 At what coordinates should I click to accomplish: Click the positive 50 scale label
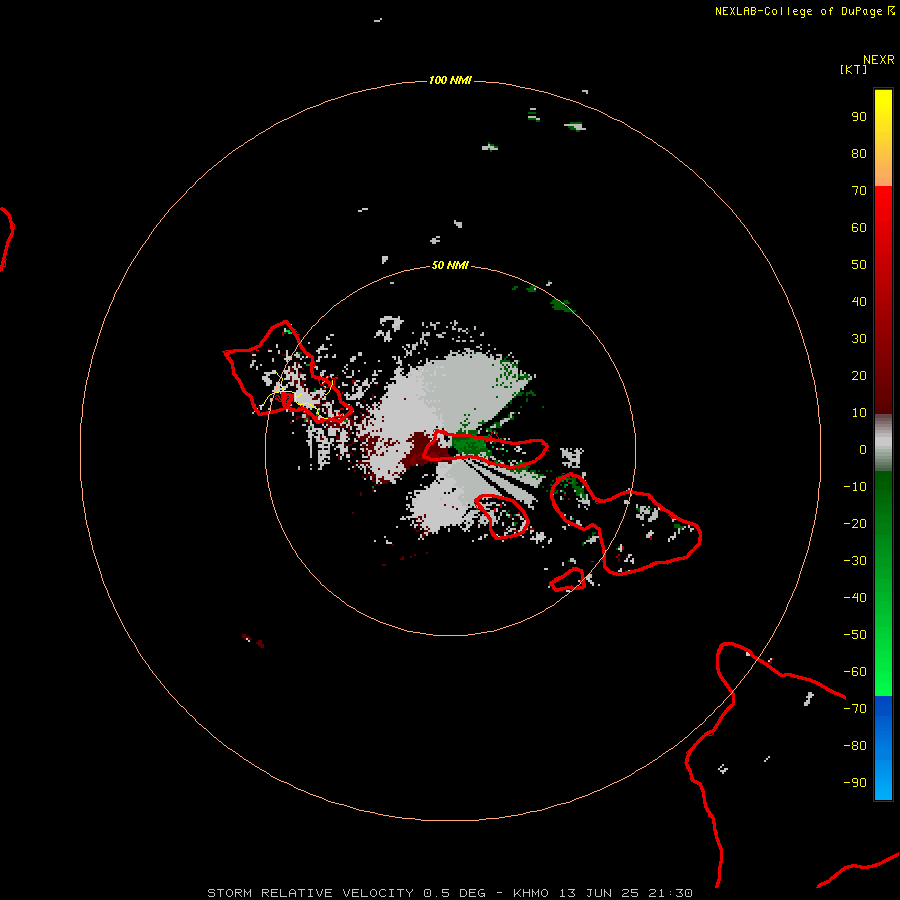[859, 265]
